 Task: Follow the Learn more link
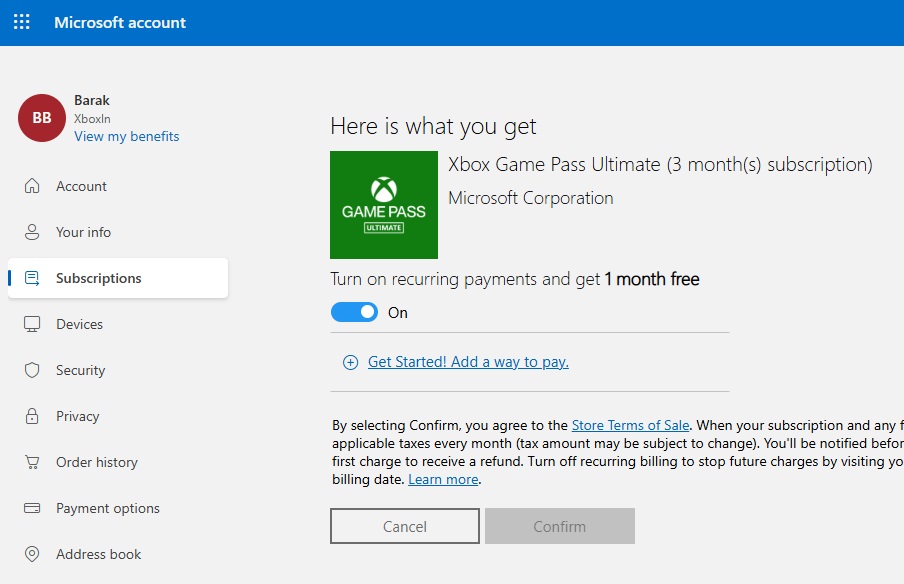pyautogui.click(x=443, y=479)
